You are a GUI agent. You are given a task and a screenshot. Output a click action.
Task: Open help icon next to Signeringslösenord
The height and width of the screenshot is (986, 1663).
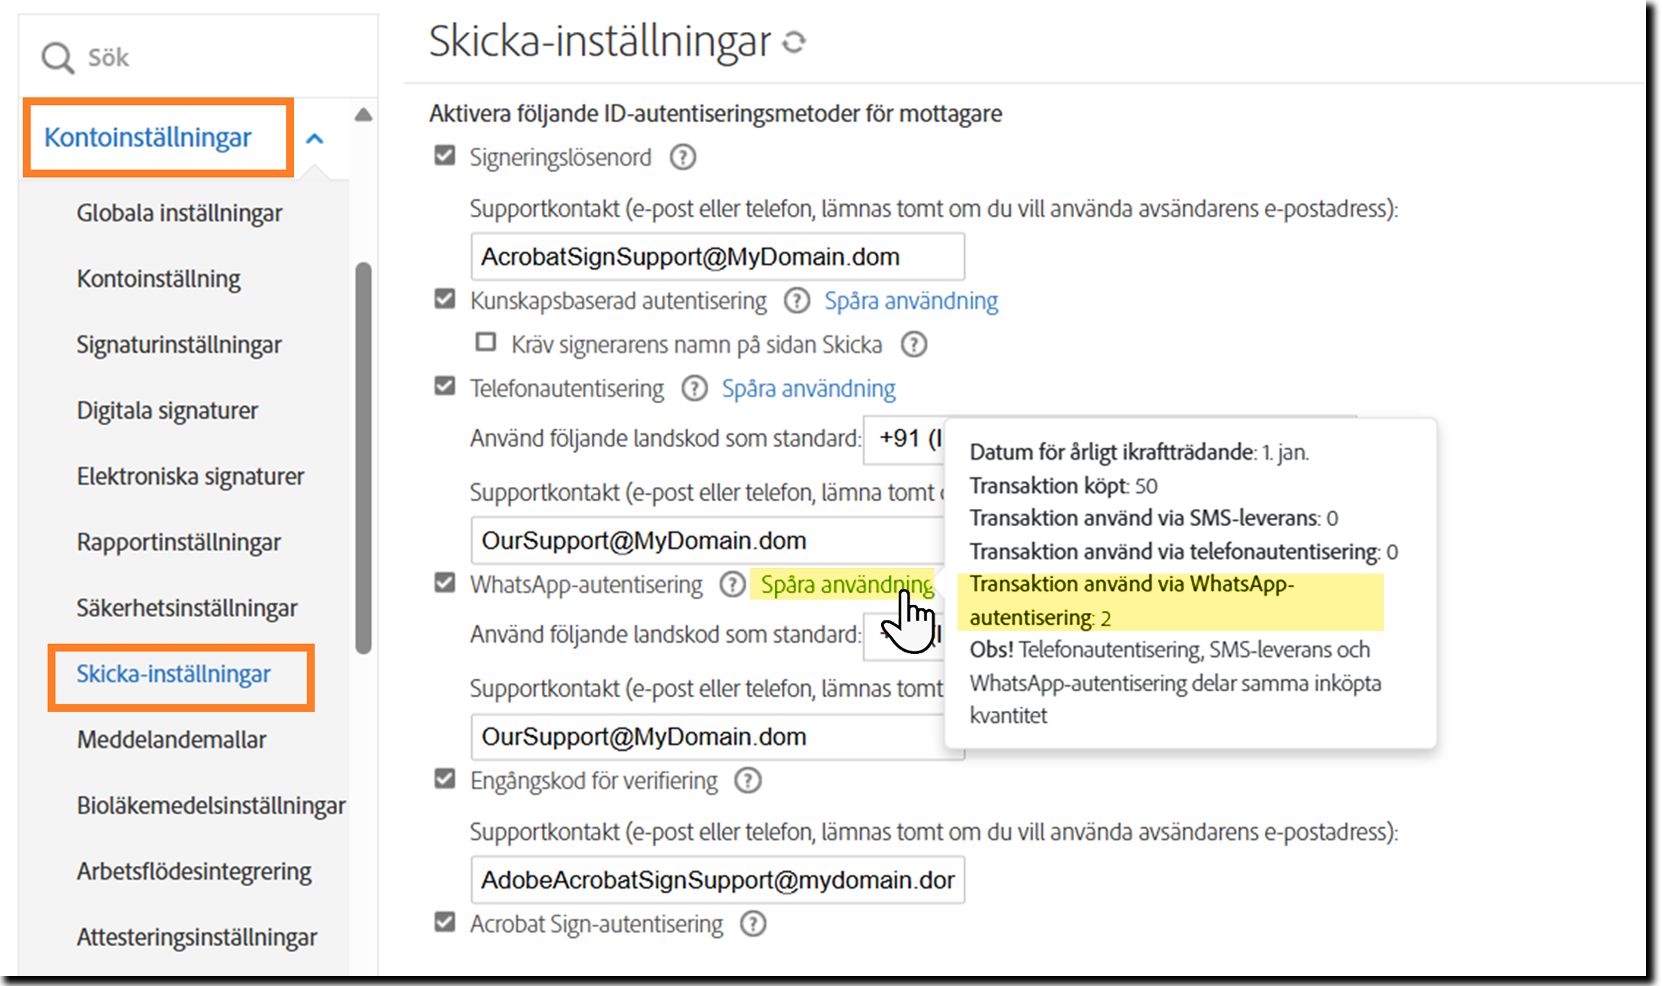coord(683,157)
